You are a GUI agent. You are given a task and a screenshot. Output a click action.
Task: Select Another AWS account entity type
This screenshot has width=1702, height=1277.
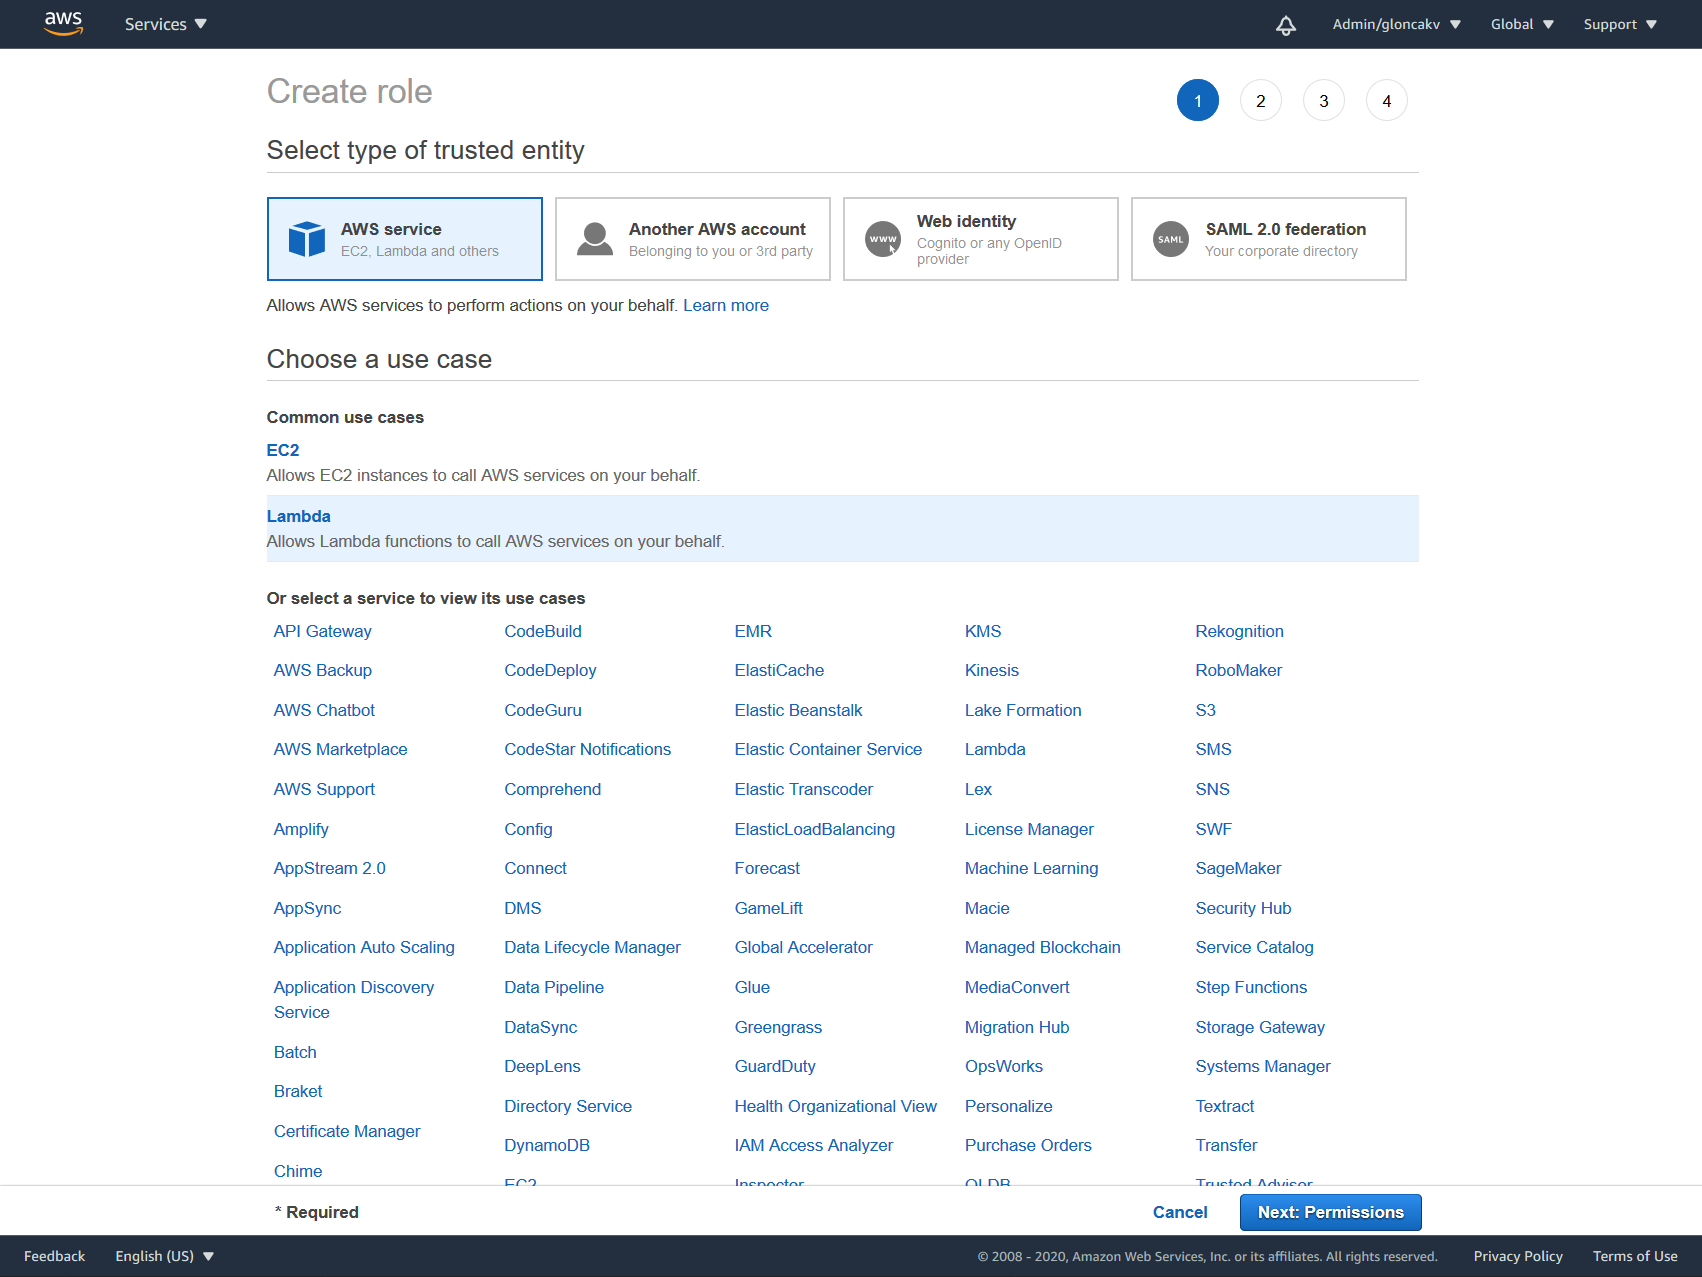pyautogui.click(x=693, y=239)
